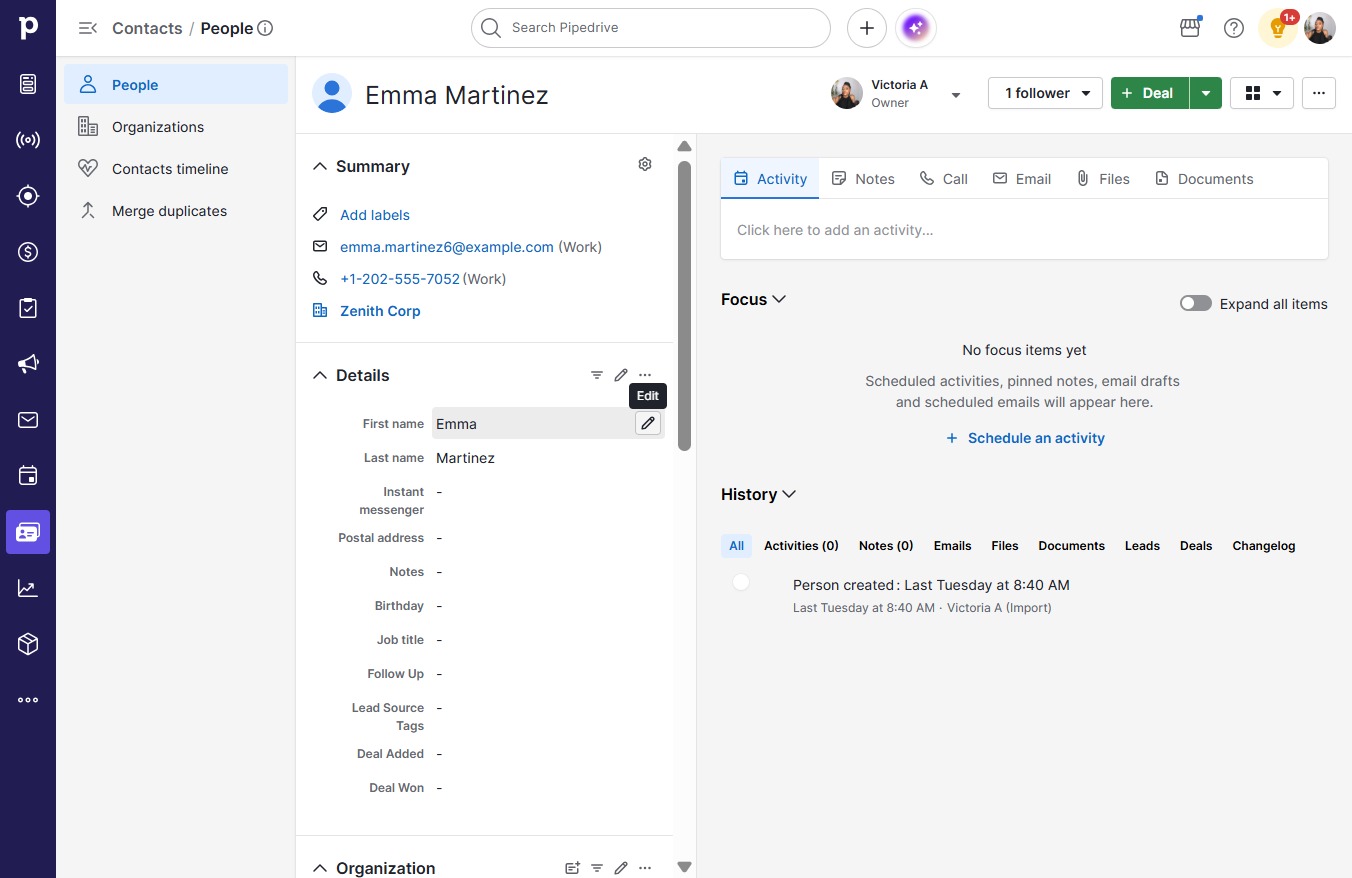Open the 1 follower dropdown
The image size is (1352, 878).
(1045, 93)
